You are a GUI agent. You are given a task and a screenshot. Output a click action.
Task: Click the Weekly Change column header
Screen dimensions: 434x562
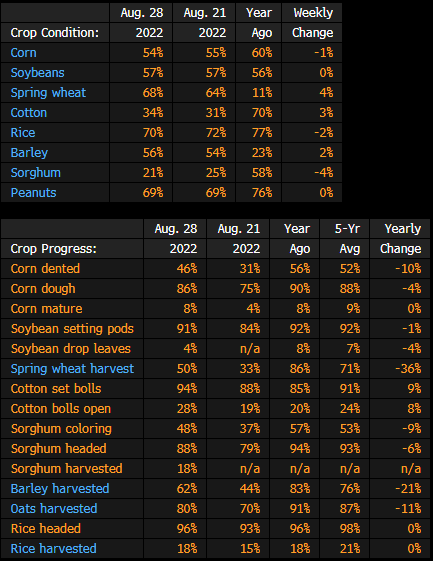tap(313, 23)
